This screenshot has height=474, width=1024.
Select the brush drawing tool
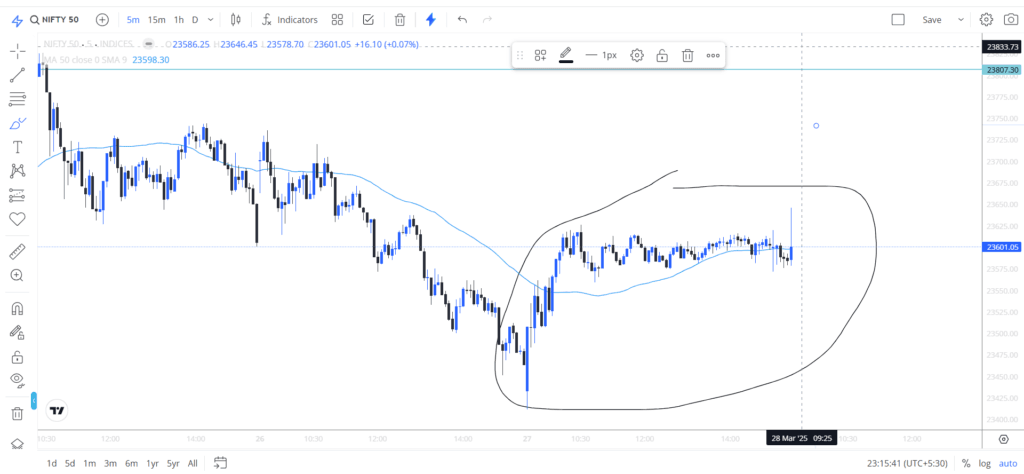tap(18, 123)
